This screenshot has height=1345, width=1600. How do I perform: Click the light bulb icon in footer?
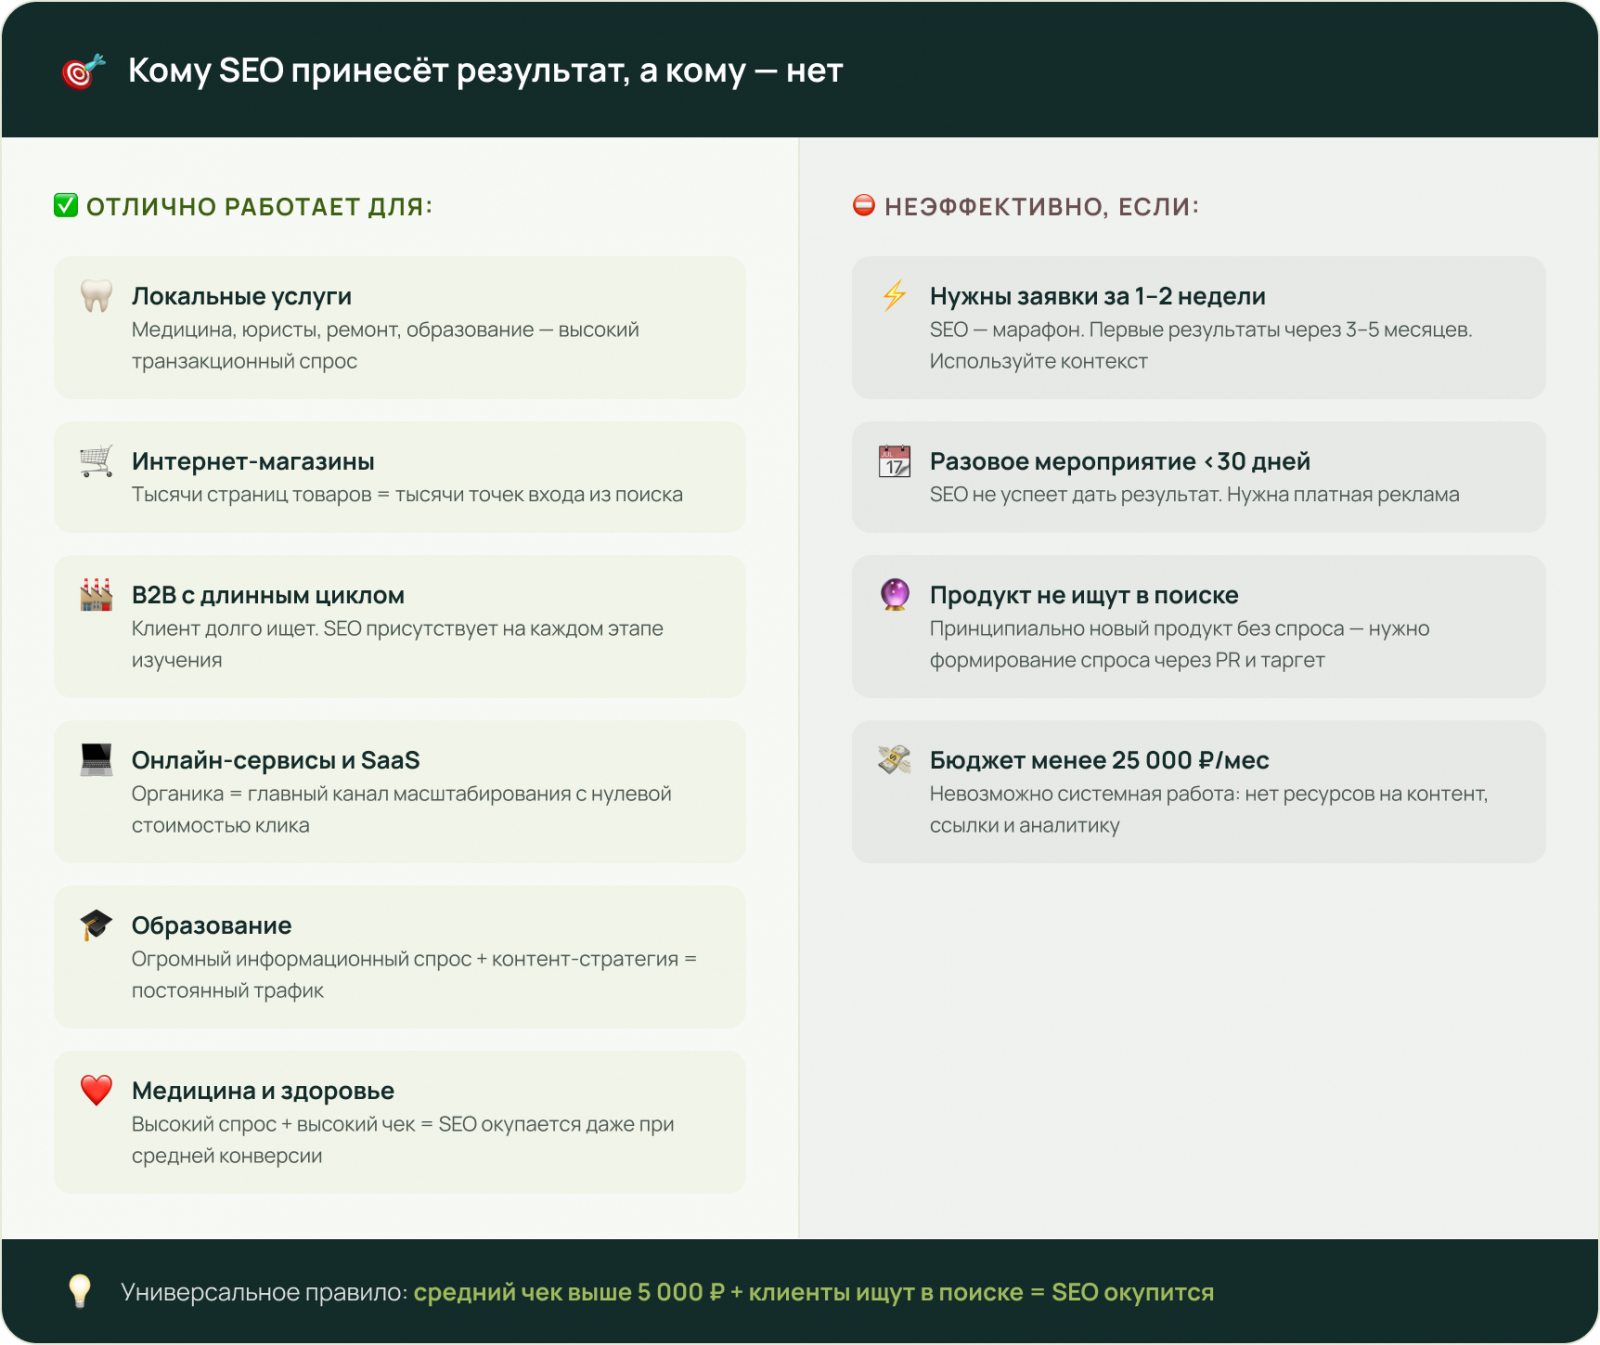click(80, 1291)
